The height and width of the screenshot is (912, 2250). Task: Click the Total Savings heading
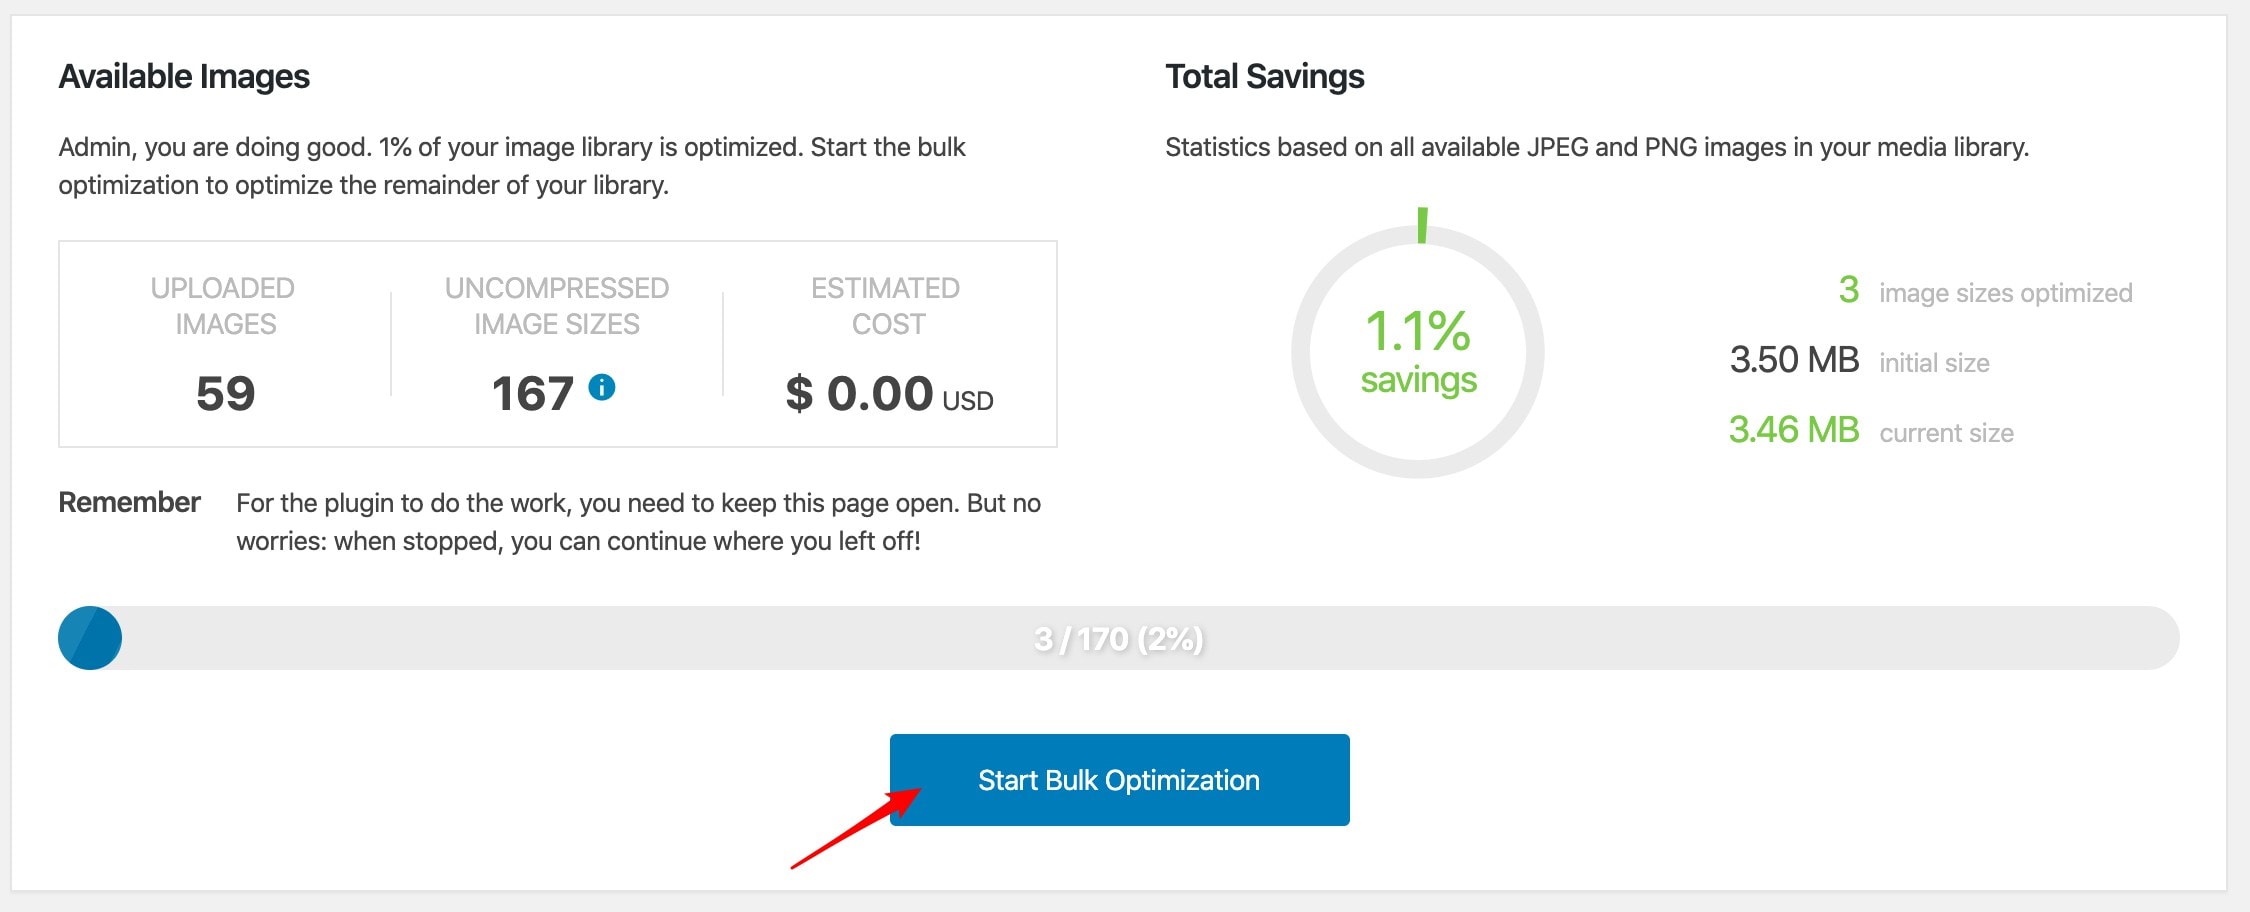coord(1264,77)
